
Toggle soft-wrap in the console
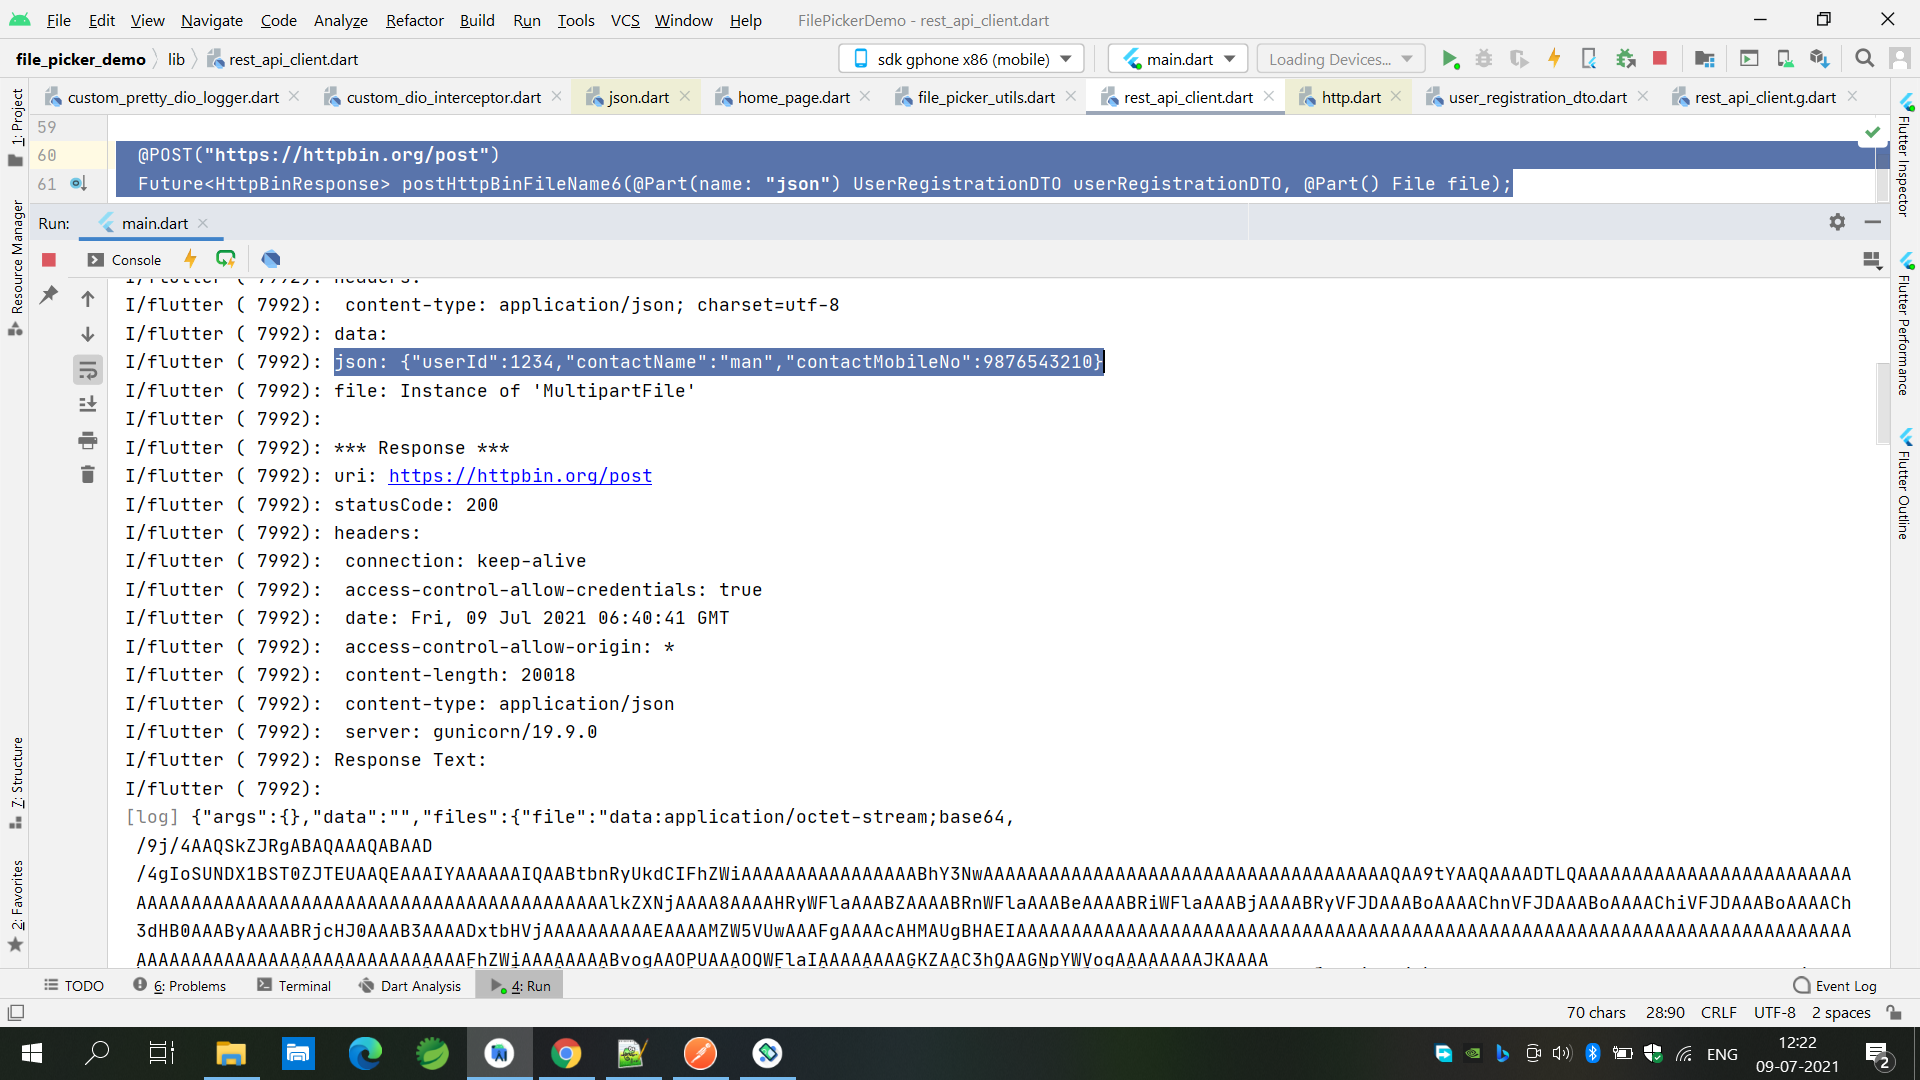click(x=88, y=370)
